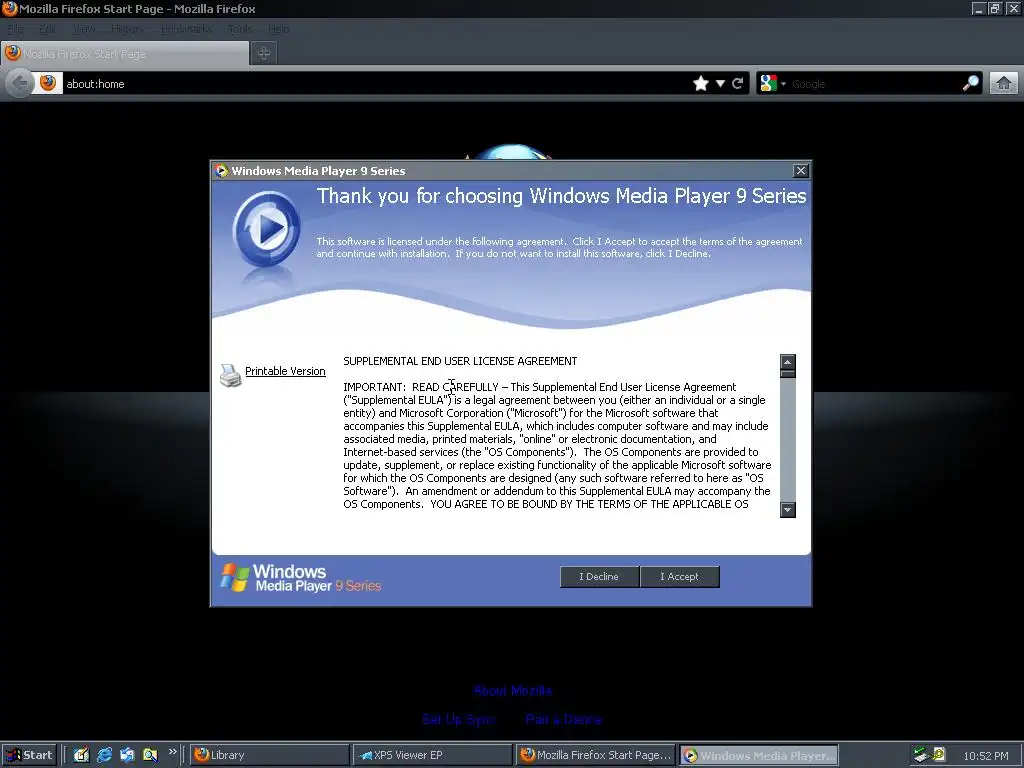Viewport: 1024px width, 768px height.
Task: Close the Windows Media Player 9 Series dialog
Action: click(801, 171)
